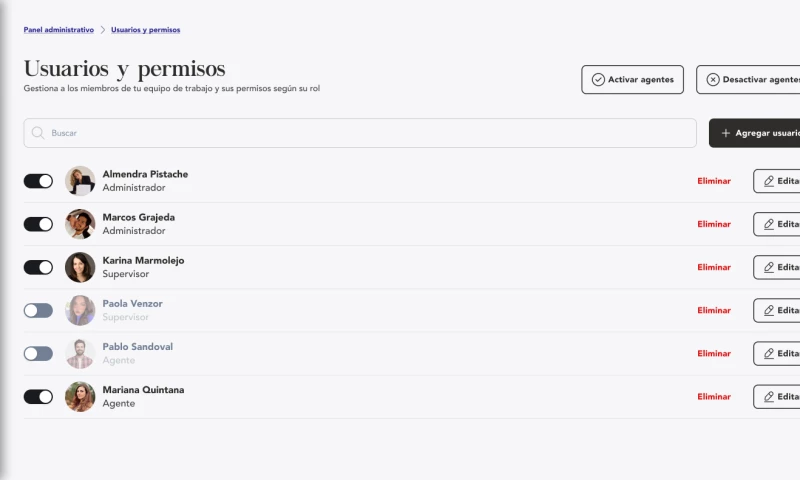This screenshot has width=800, height=480.
Task: Open Marcos Grajeda's avatar photo
Action: [80, 224]
